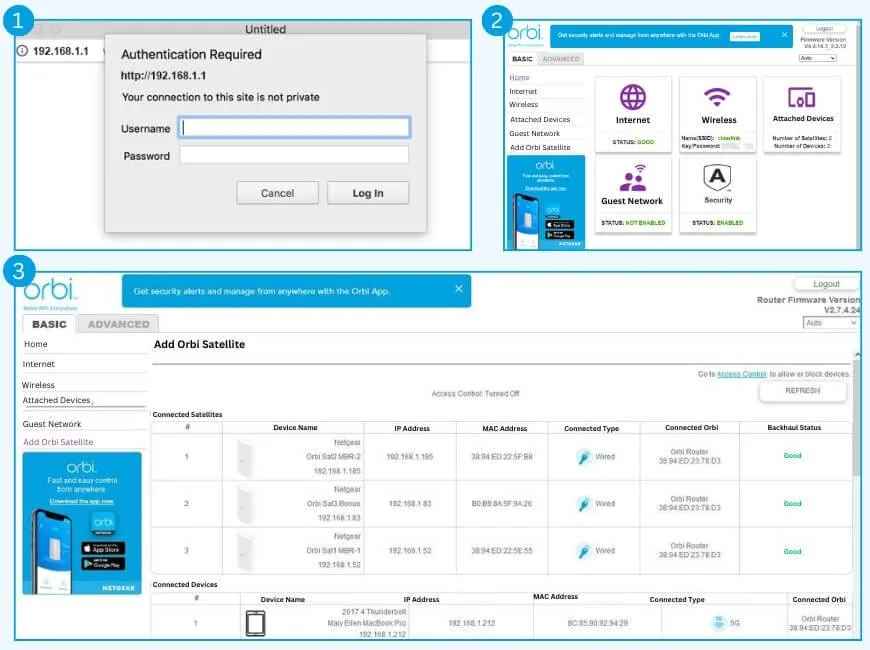Viewport: 870px width, 650px height.
Task: Click the Log In button
Action: click(368, 193)
